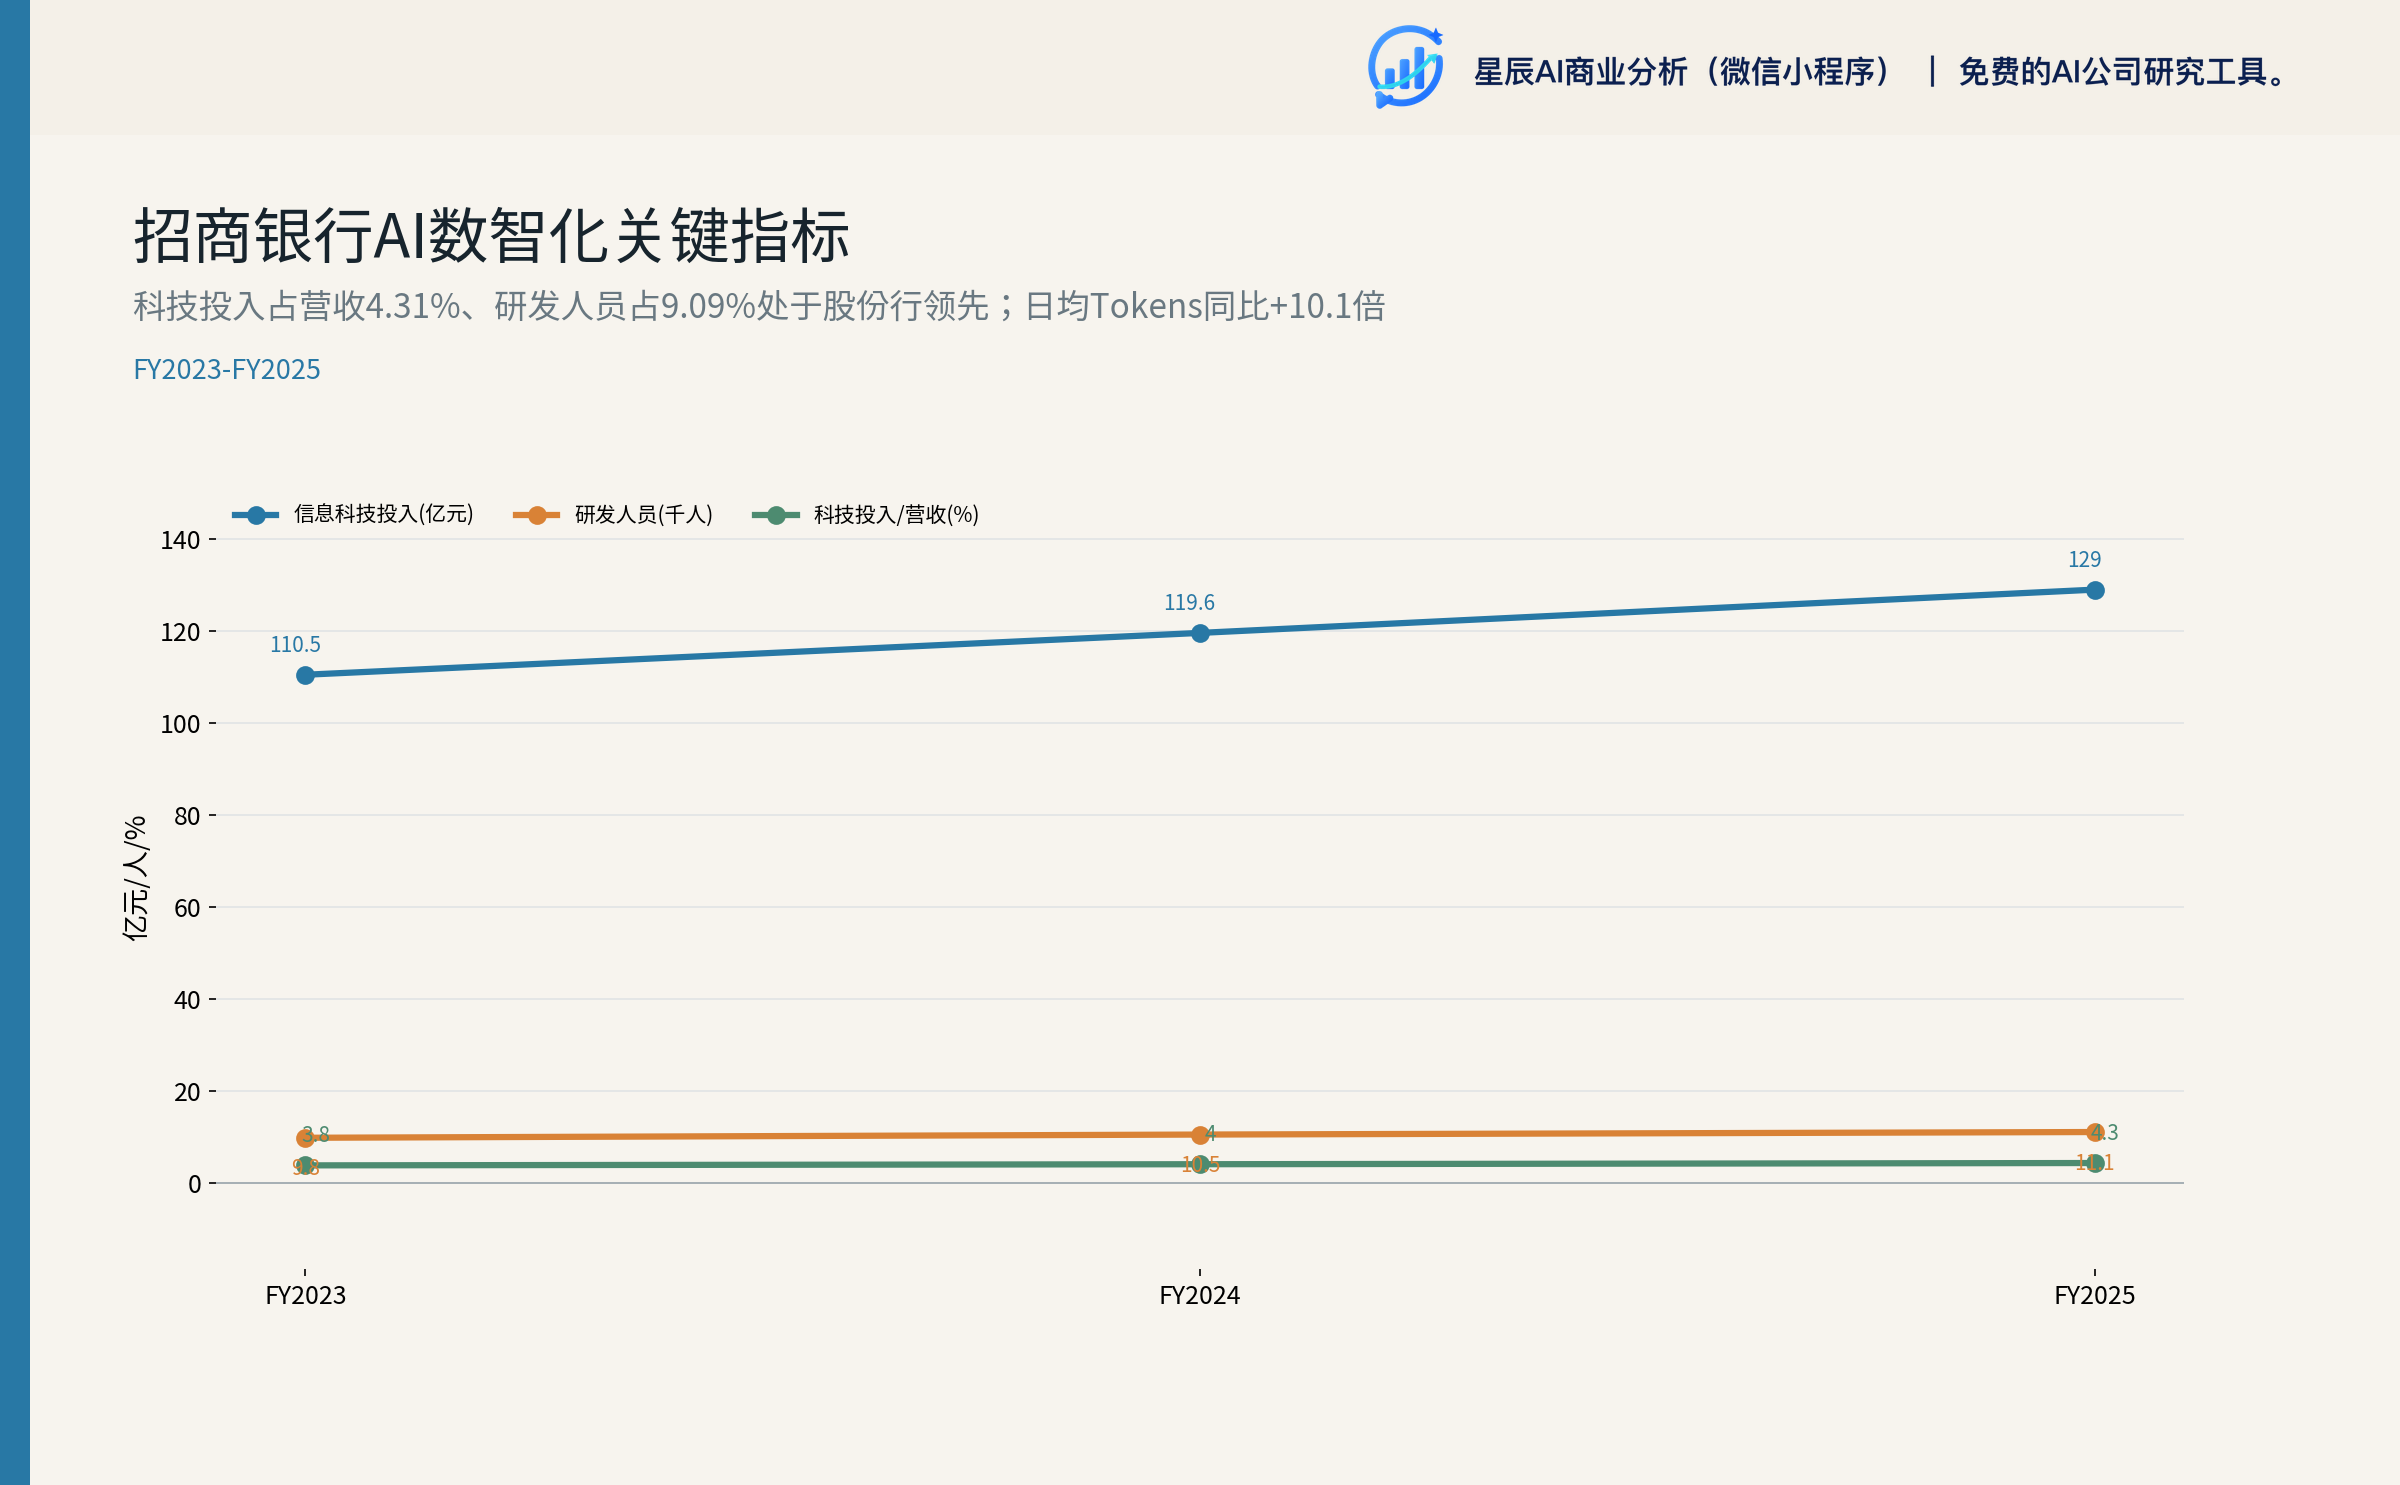Click the FY2025 x-axis label
Screen dimensions: 2400x1485
pos(2095,1295)
